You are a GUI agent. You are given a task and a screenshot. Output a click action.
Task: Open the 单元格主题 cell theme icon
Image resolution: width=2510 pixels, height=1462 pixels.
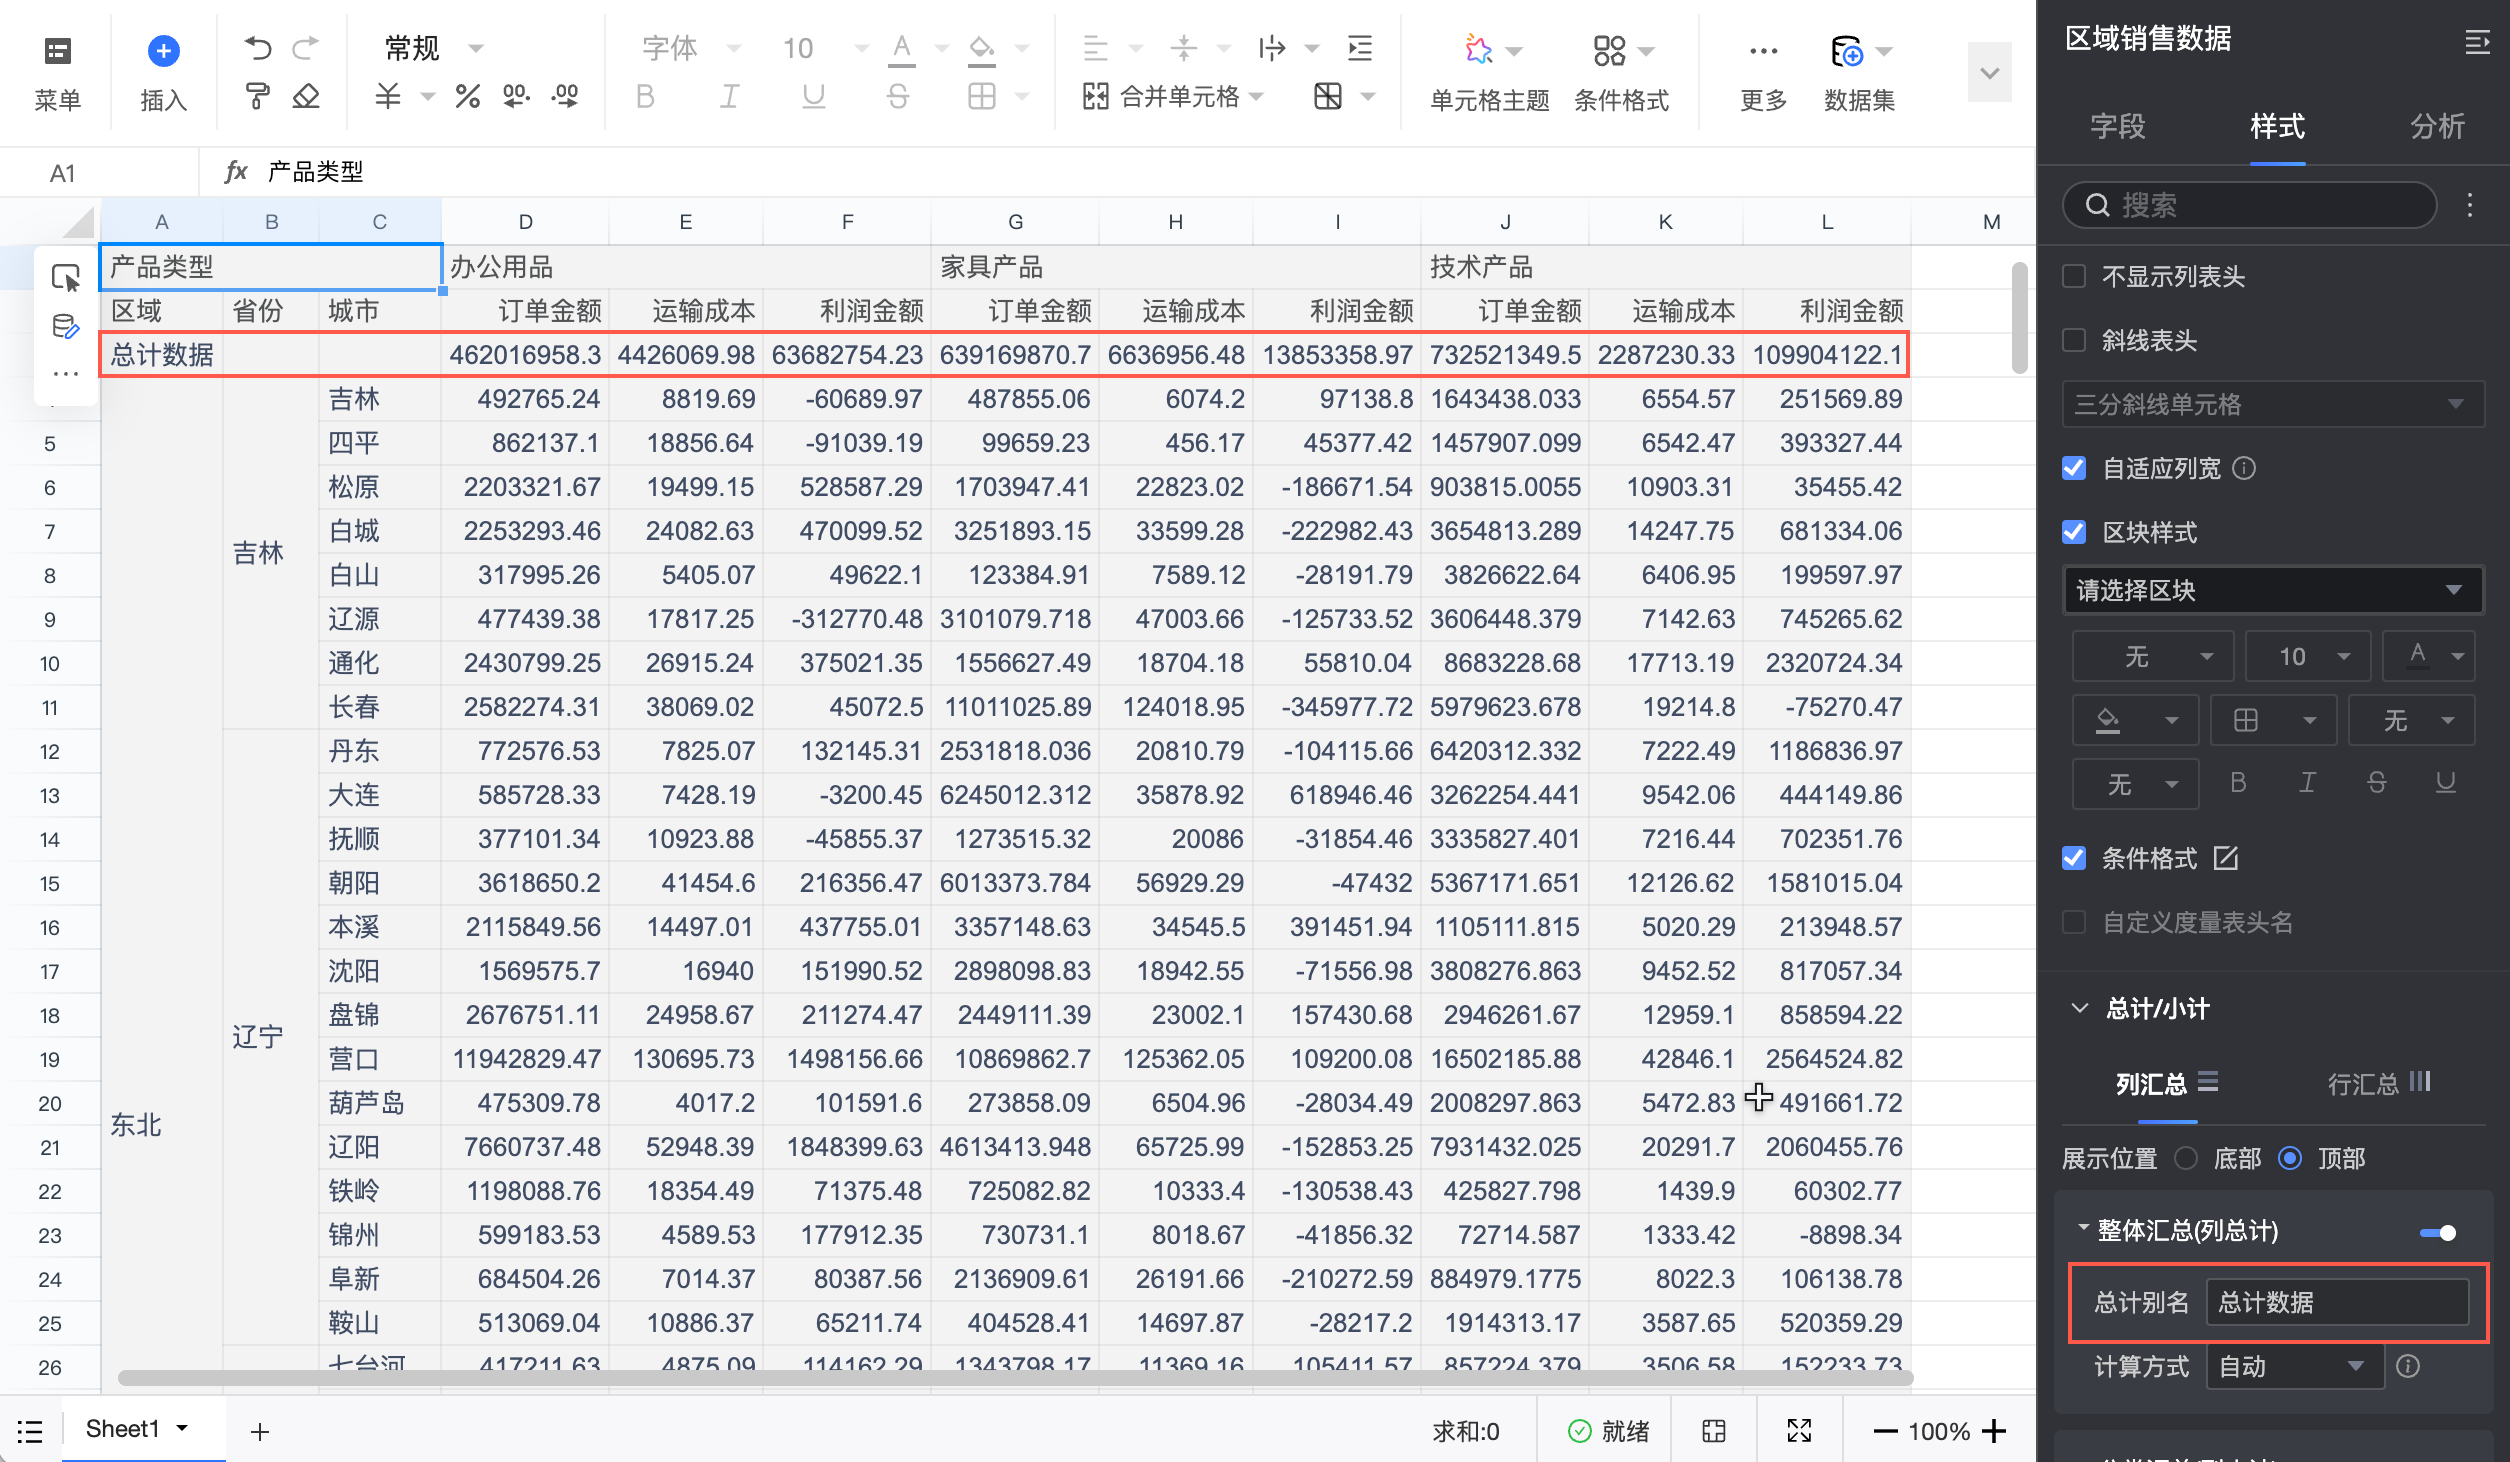(x=1478, y=49)
